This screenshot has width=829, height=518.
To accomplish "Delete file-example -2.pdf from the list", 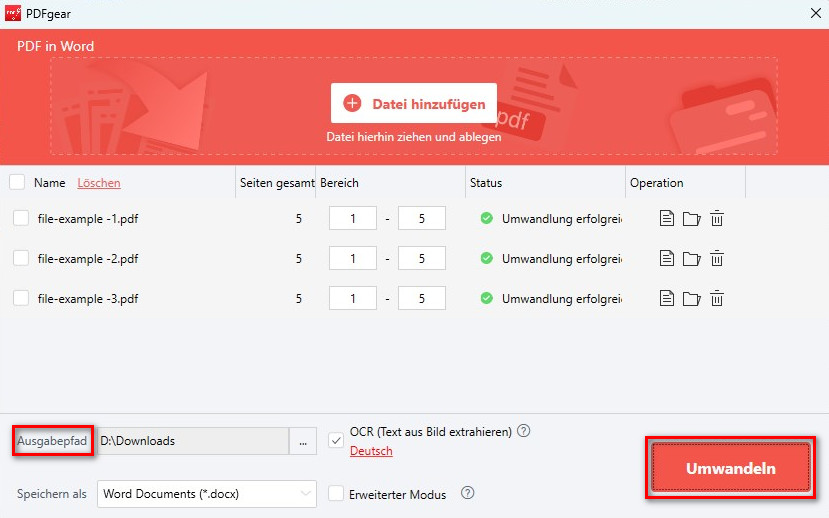I will [x=716, y=258].
